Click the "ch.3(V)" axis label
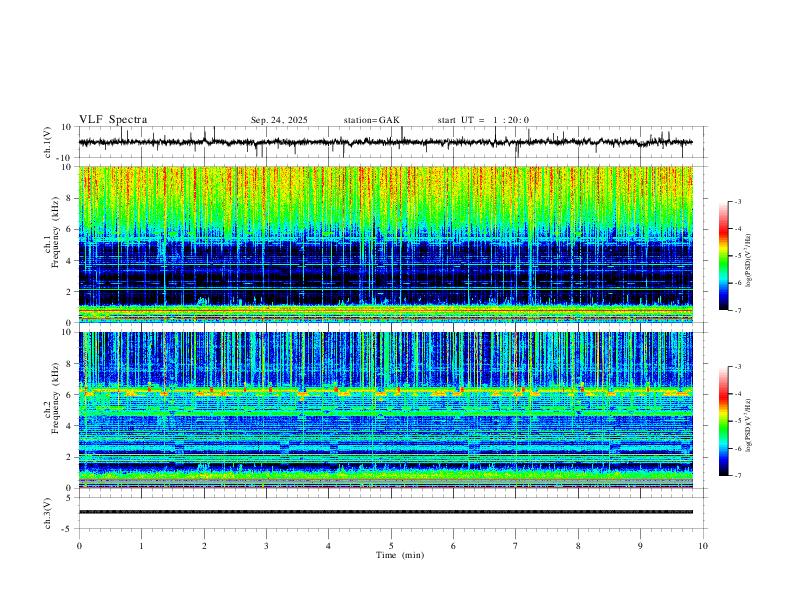The height and width of the screenshot is (612, 792). point(48,513)
